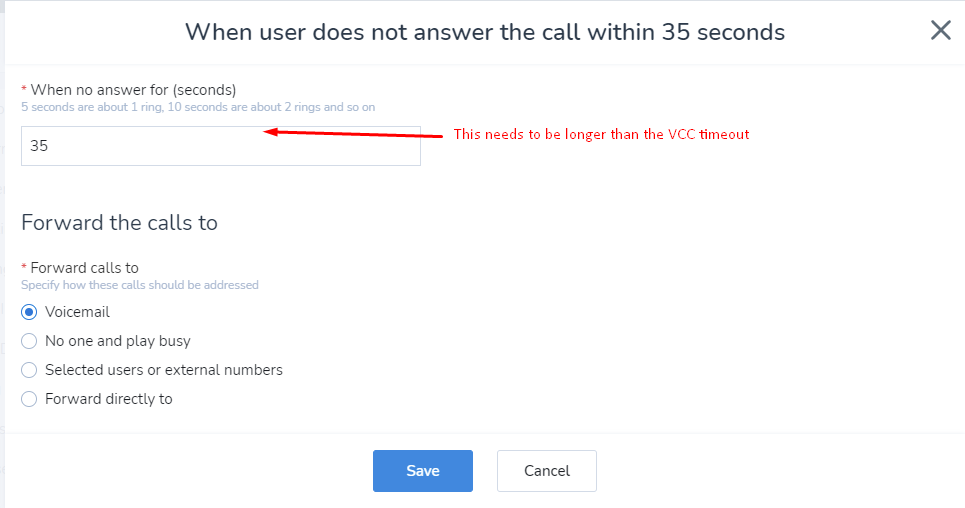The width and height of the screenshot is (965, 508).
Task: Click the Cancel button
Action: coord(546,471)
